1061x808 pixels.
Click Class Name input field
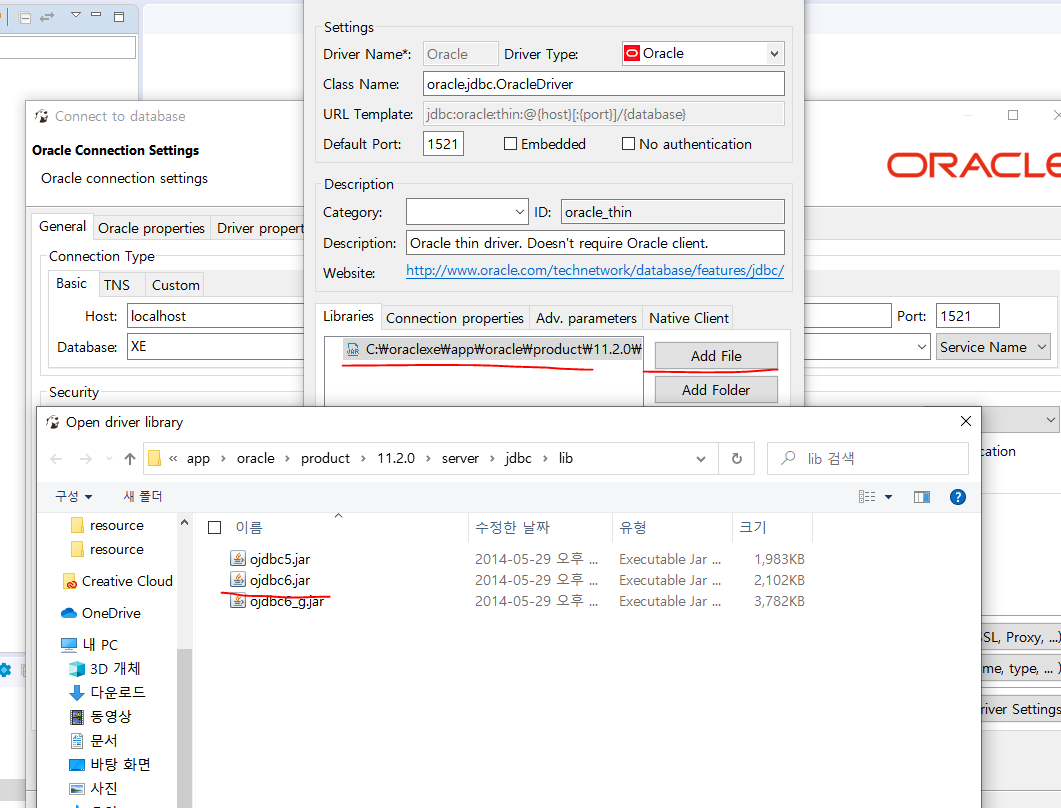pos(604,84)
